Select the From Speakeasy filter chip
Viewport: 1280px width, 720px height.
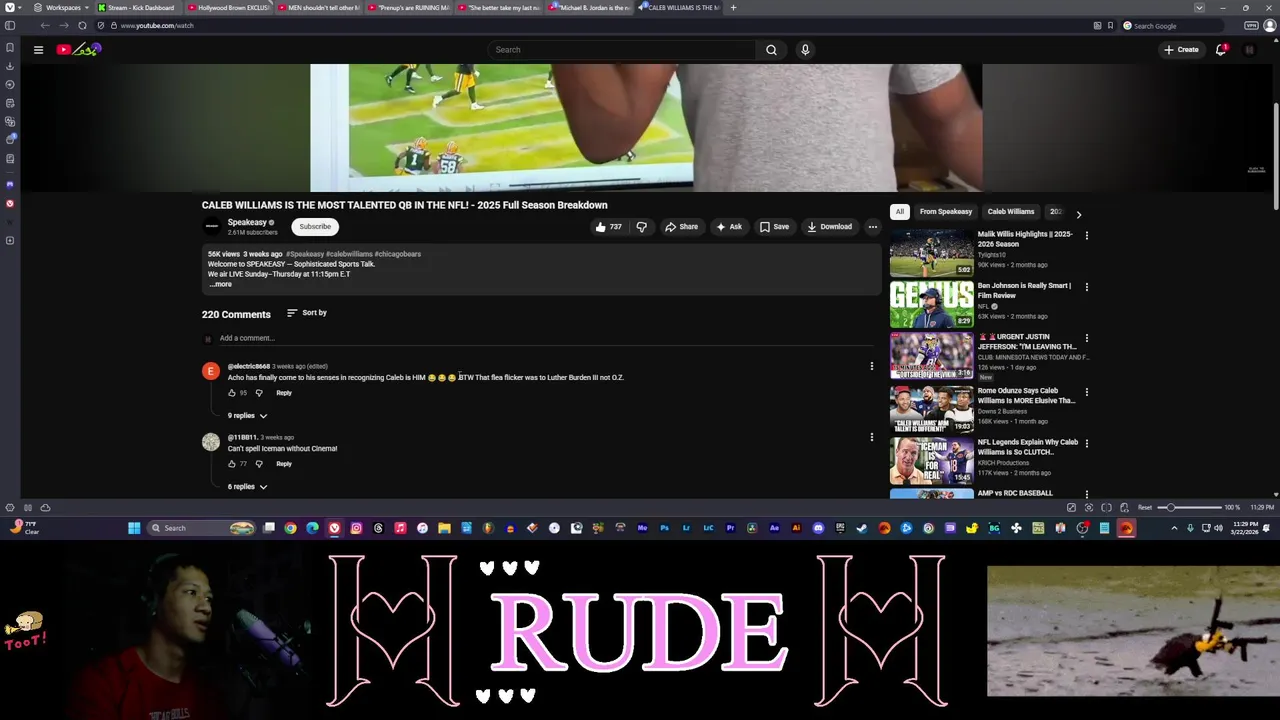[x=946, y=212]
